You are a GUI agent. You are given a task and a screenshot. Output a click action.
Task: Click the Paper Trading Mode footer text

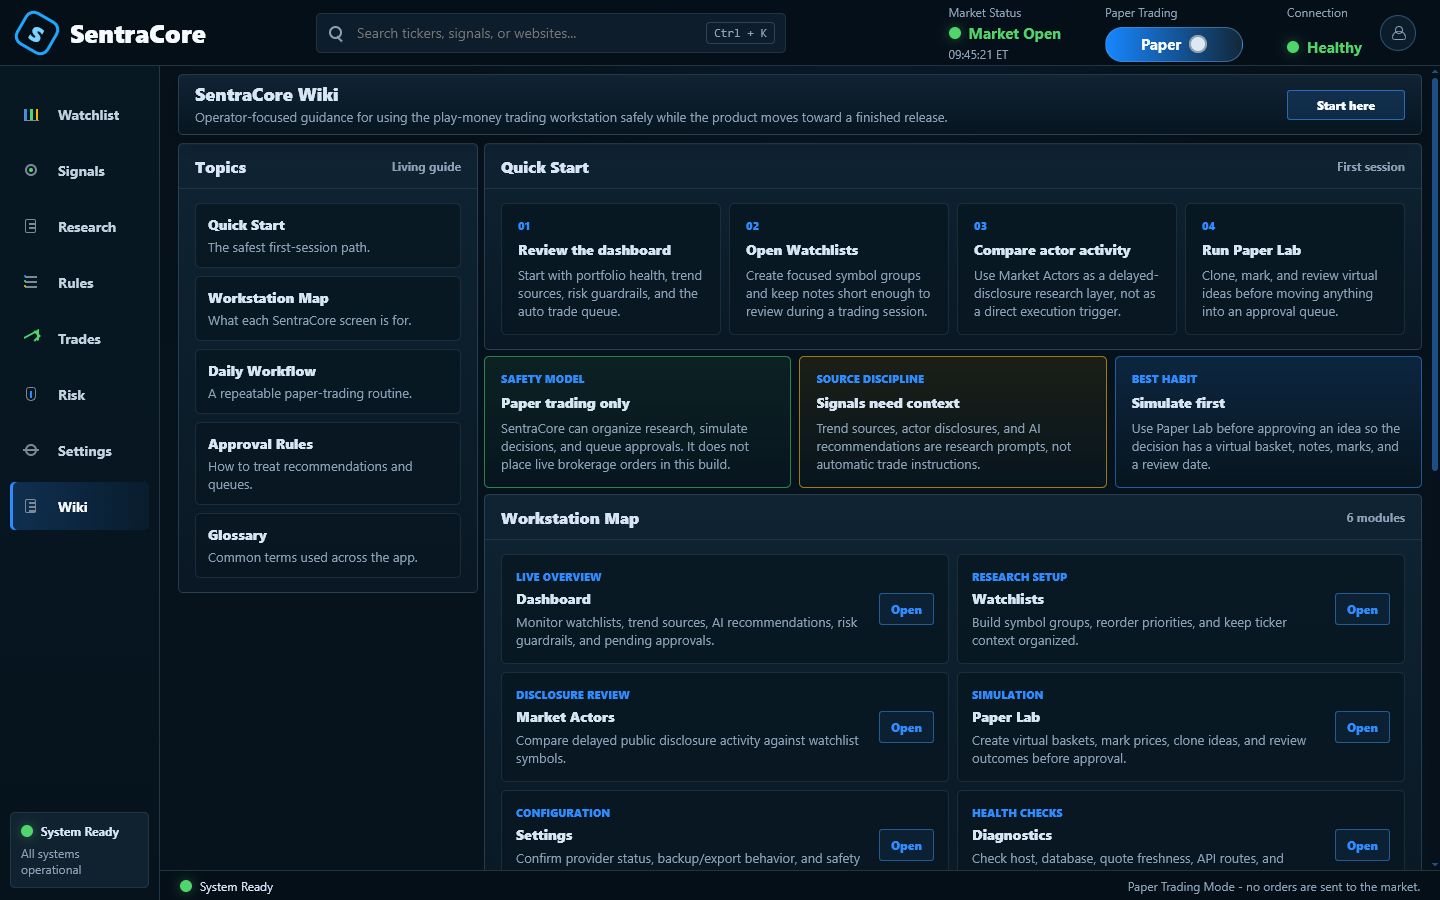[1274, 886]
